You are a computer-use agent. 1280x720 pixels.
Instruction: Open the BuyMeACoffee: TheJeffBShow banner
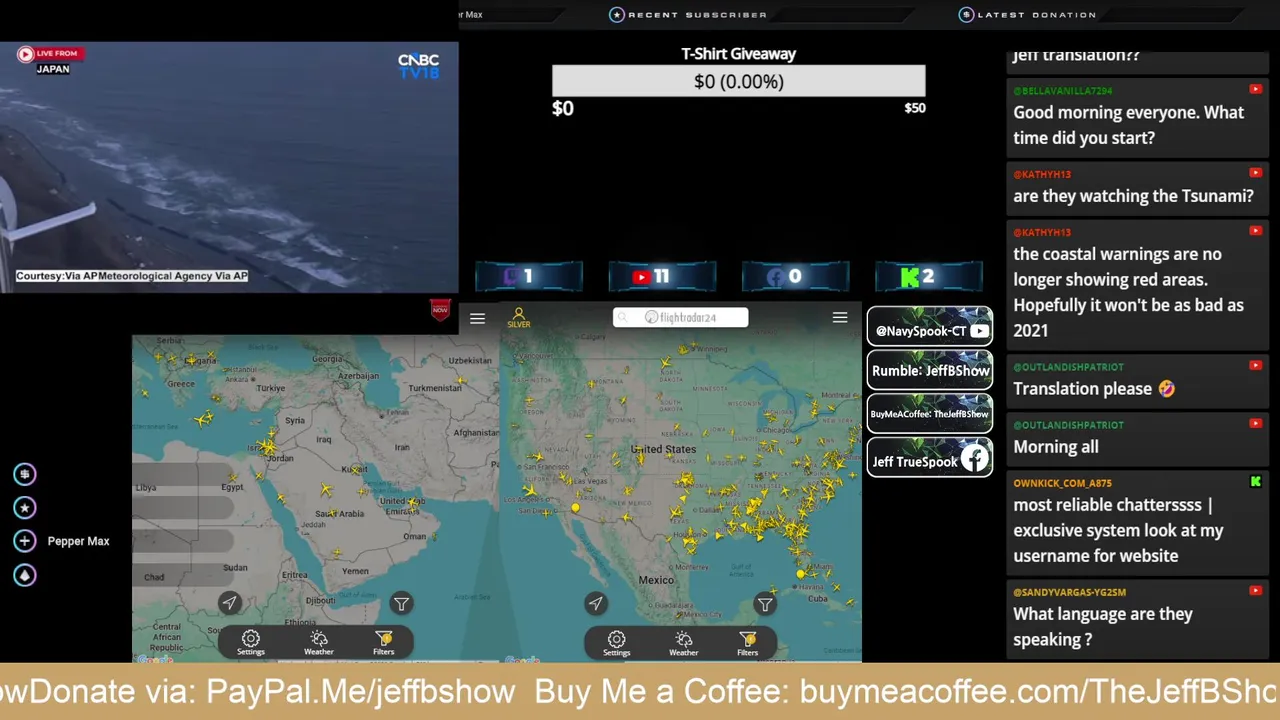930,414
